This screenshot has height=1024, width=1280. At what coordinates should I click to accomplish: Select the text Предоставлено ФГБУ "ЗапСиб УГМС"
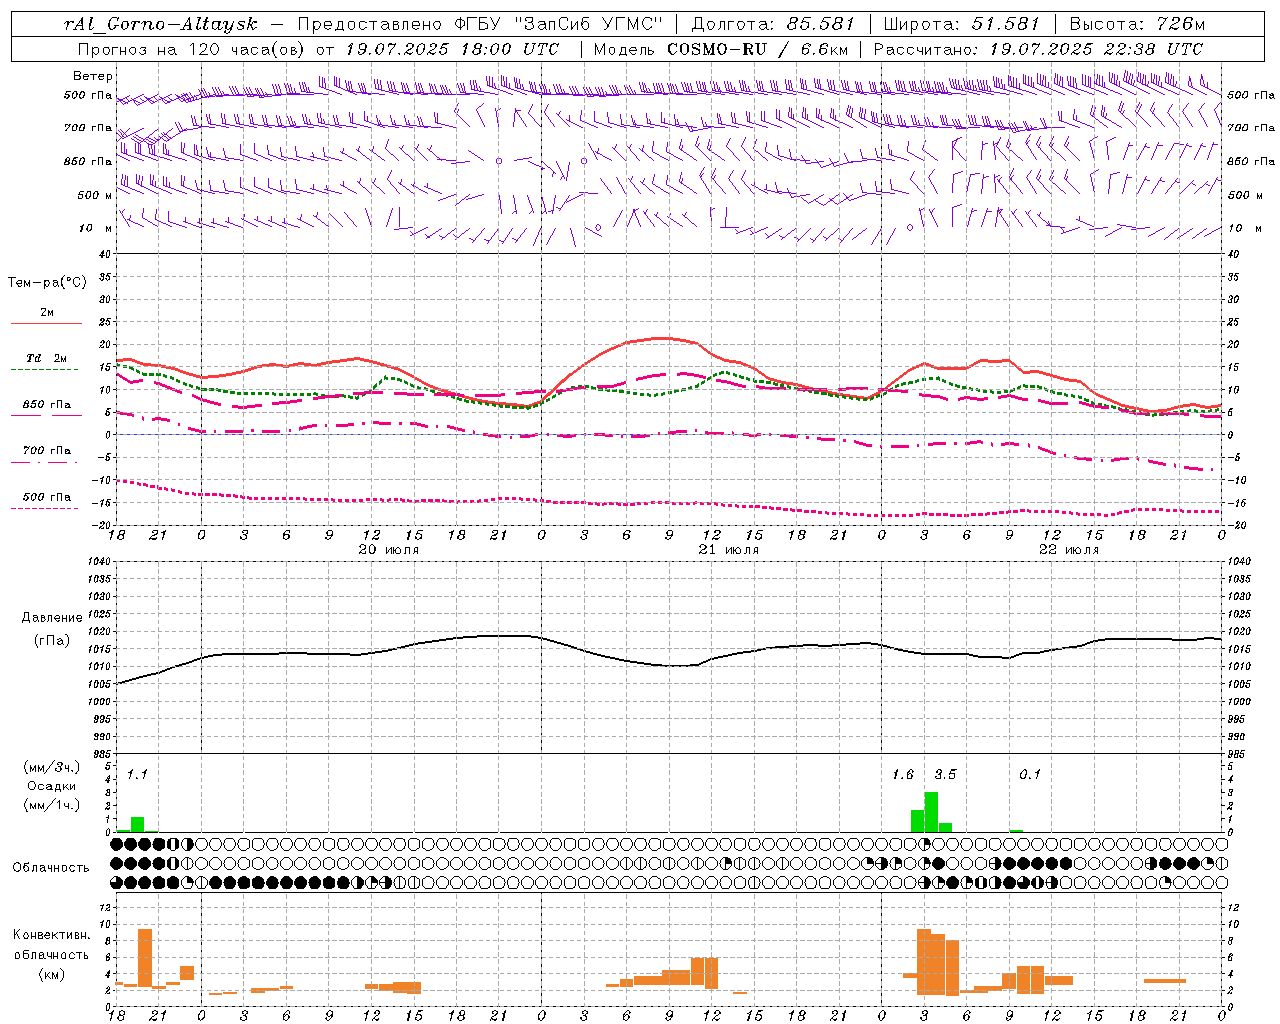483,24
